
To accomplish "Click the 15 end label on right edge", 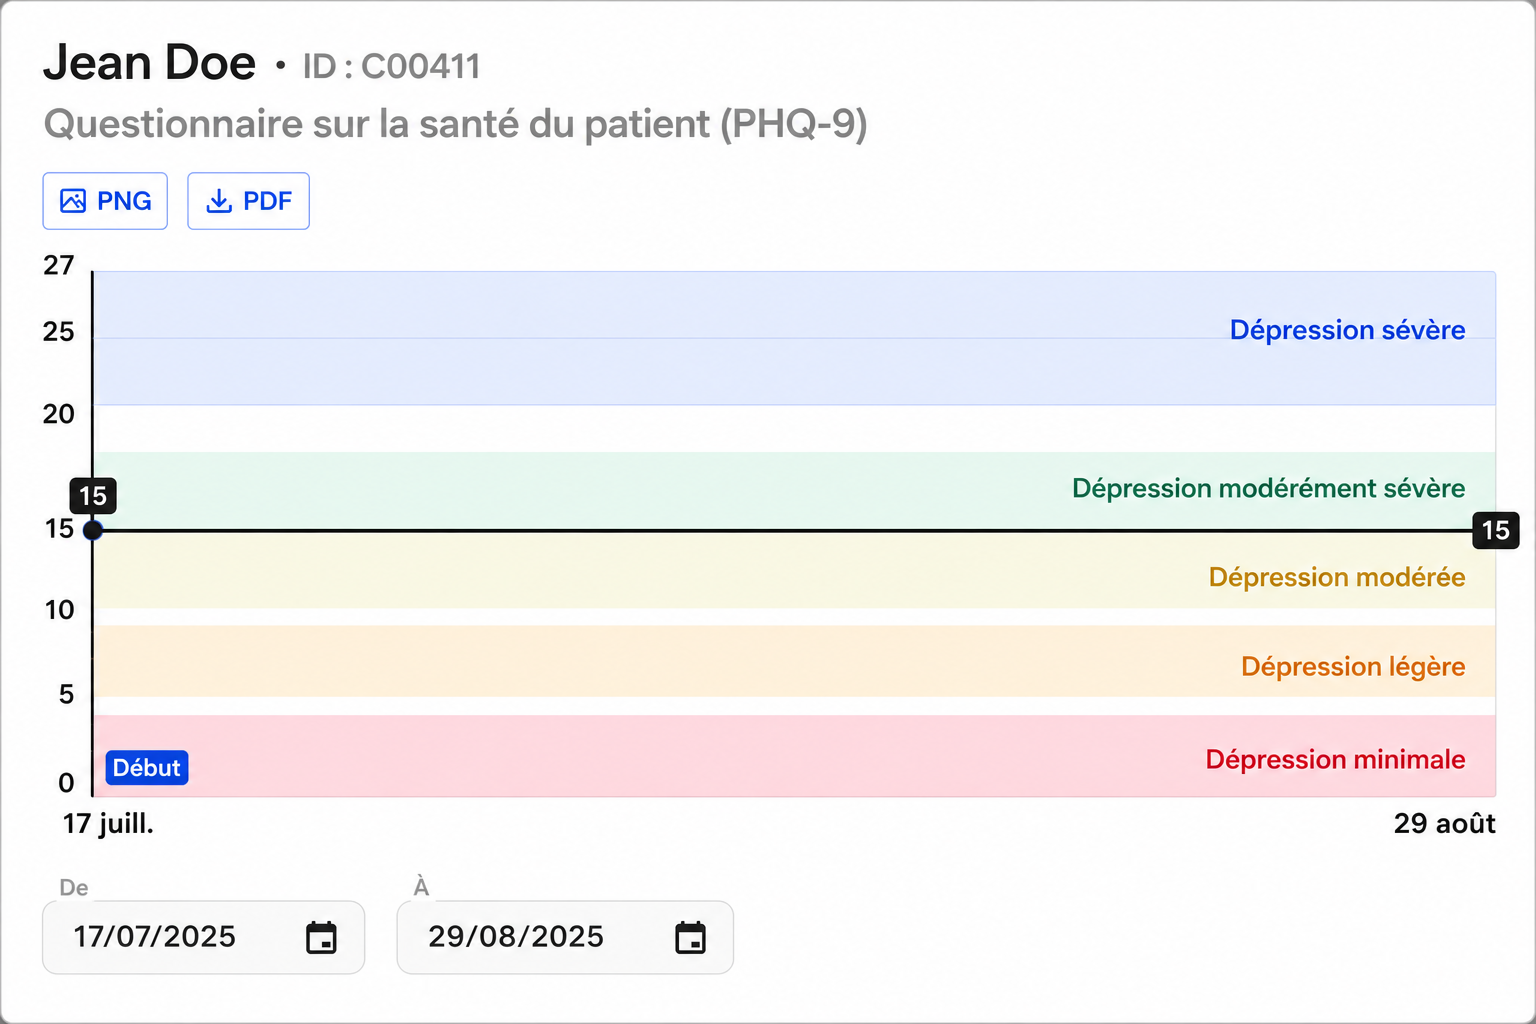I will [x=1496, y=530].
